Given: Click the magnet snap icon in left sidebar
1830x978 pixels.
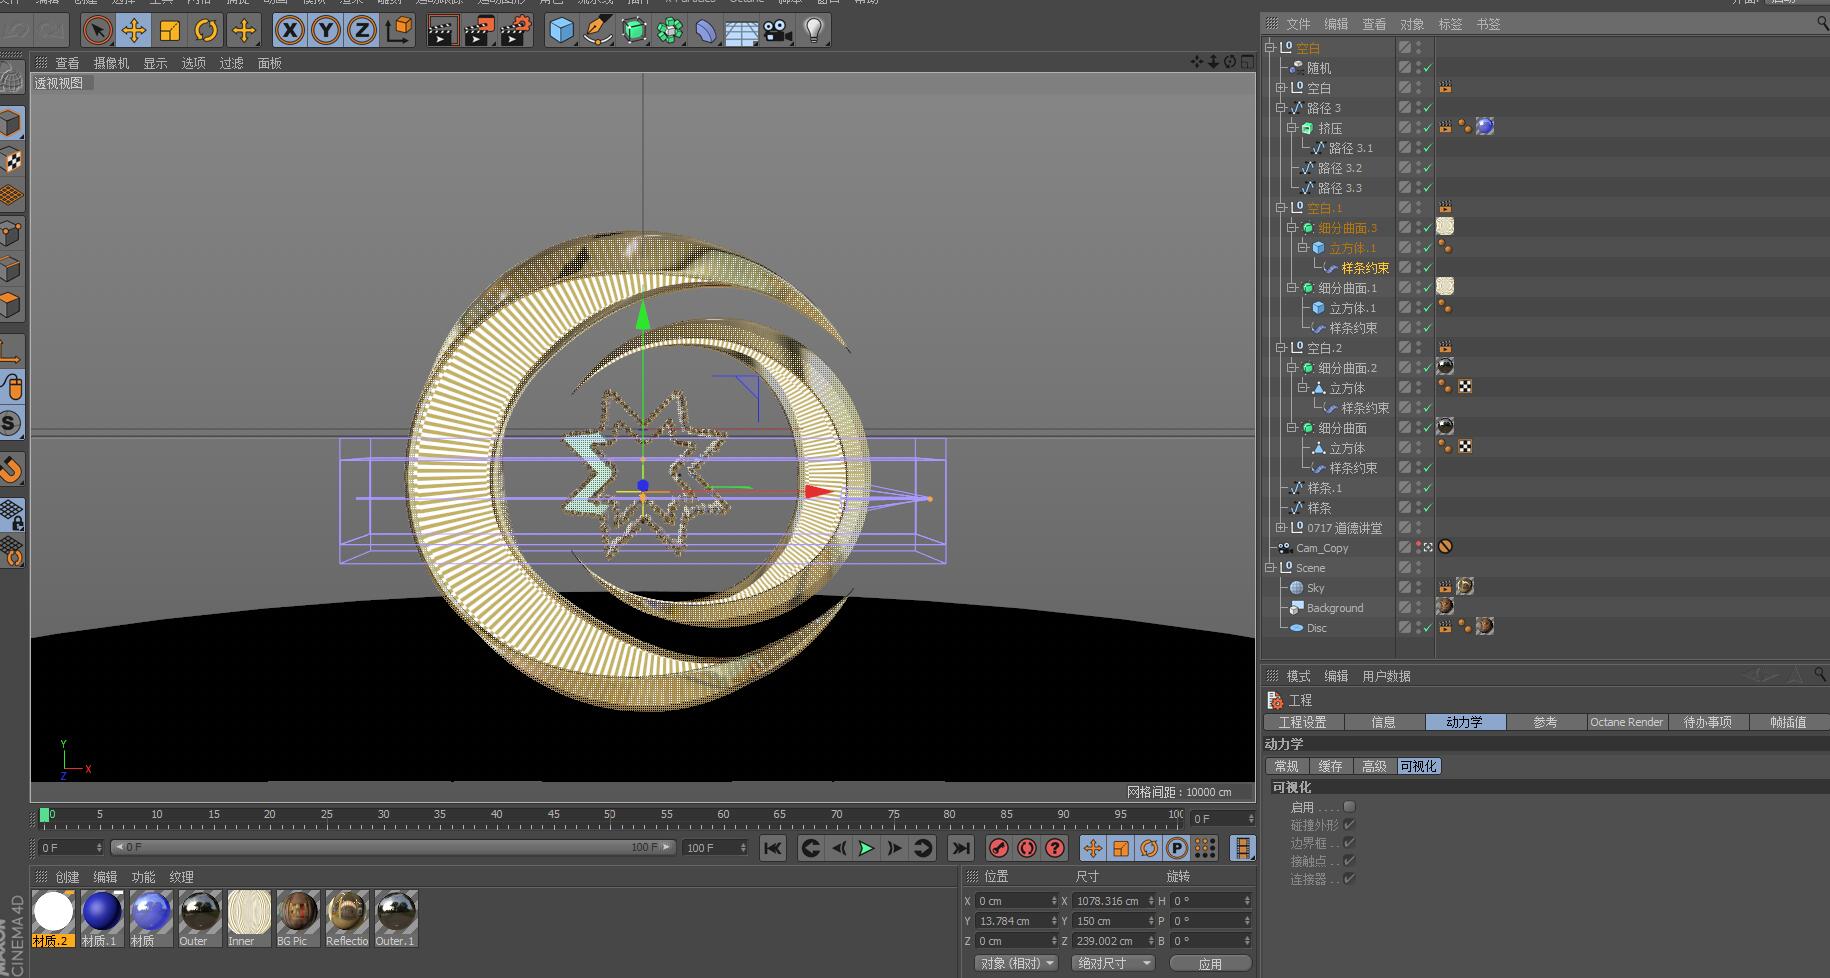Looking at the screenshot, I should point(11,469).
